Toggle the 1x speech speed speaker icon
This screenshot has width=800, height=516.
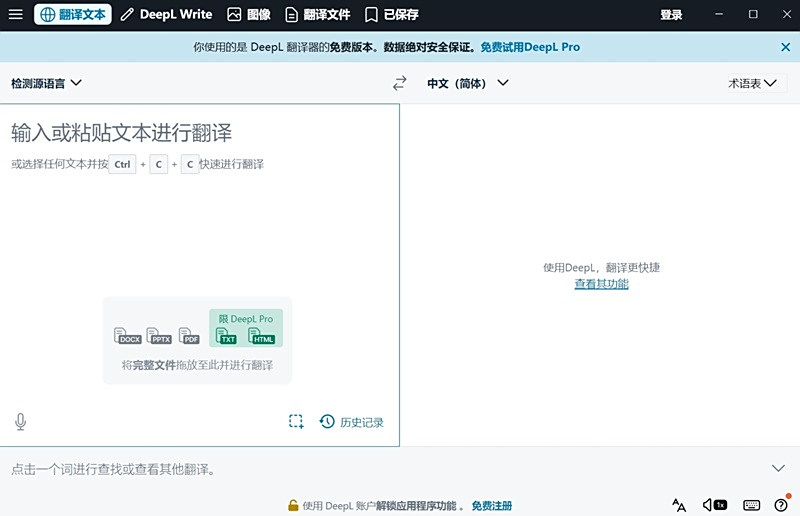pos(715,505)
